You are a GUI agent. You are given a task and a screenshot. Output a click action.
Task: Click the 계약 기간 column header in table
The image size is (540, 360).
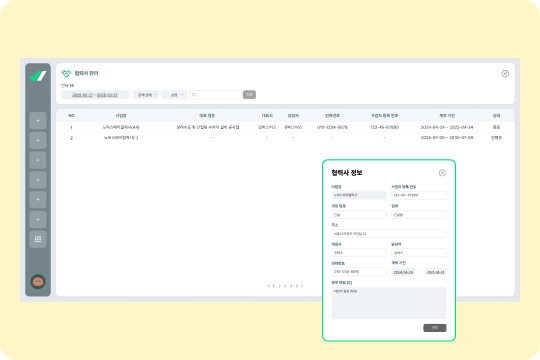[447, 116]
